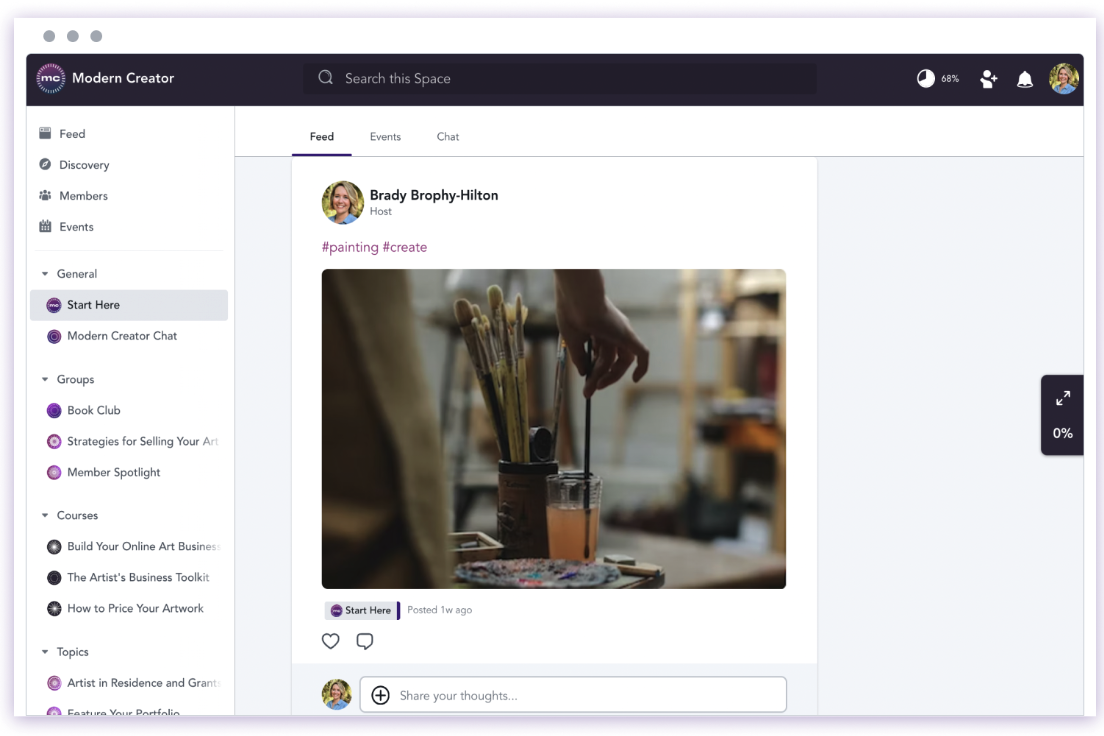Click the Events calendar icon

45,226
